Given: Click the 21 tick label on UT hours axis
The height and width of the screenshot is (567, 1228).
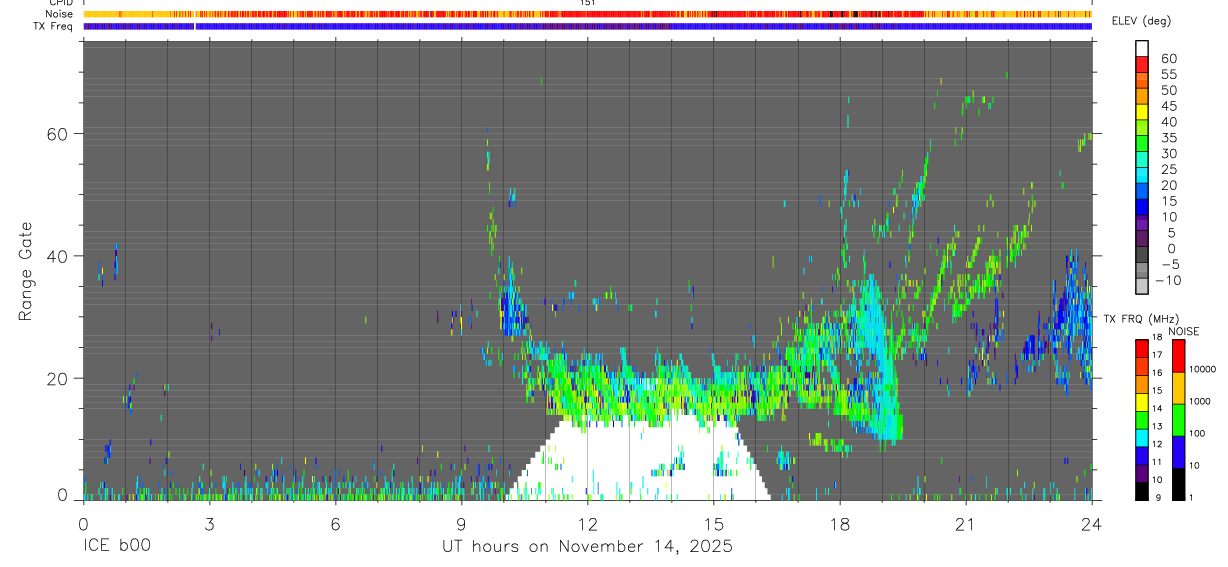Looking at the screenshot, I should click(965, 524).
